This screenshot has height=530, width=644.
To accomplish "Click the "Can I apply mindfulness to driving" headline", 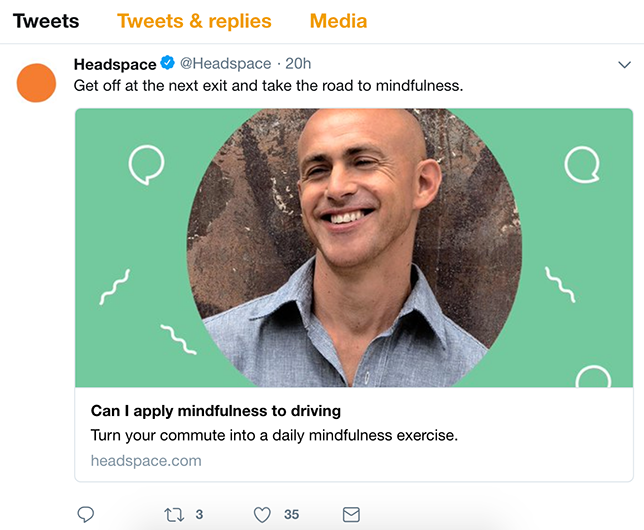I will [x=216, y=410].
